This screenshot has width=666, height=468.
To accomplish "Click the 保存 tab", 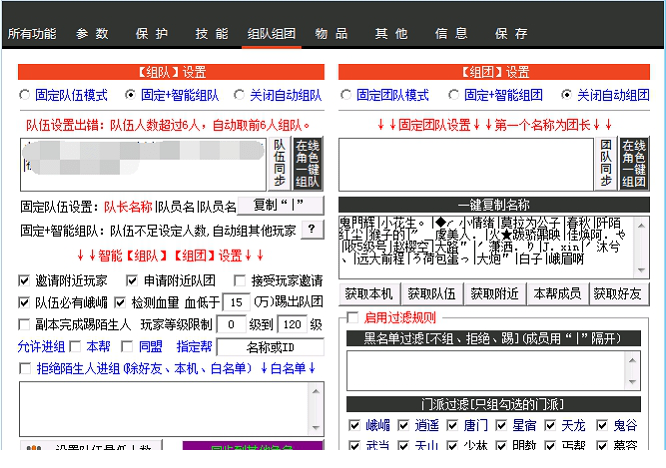I will click(511, 34).
